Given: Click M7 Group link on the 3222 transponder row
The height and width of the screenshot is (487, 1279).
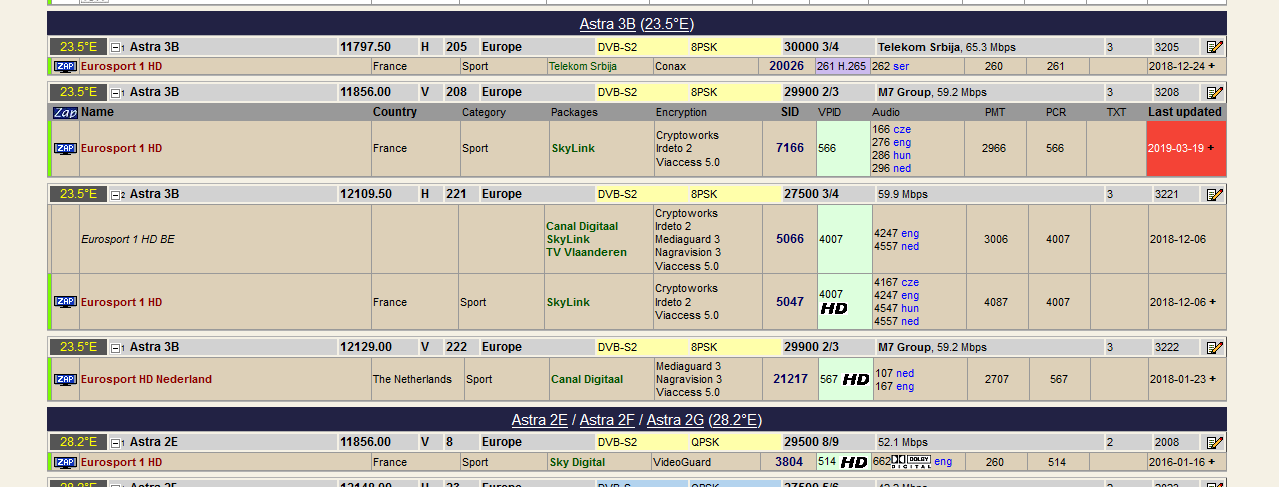Looking at the screenshot, I should (903, 347).
